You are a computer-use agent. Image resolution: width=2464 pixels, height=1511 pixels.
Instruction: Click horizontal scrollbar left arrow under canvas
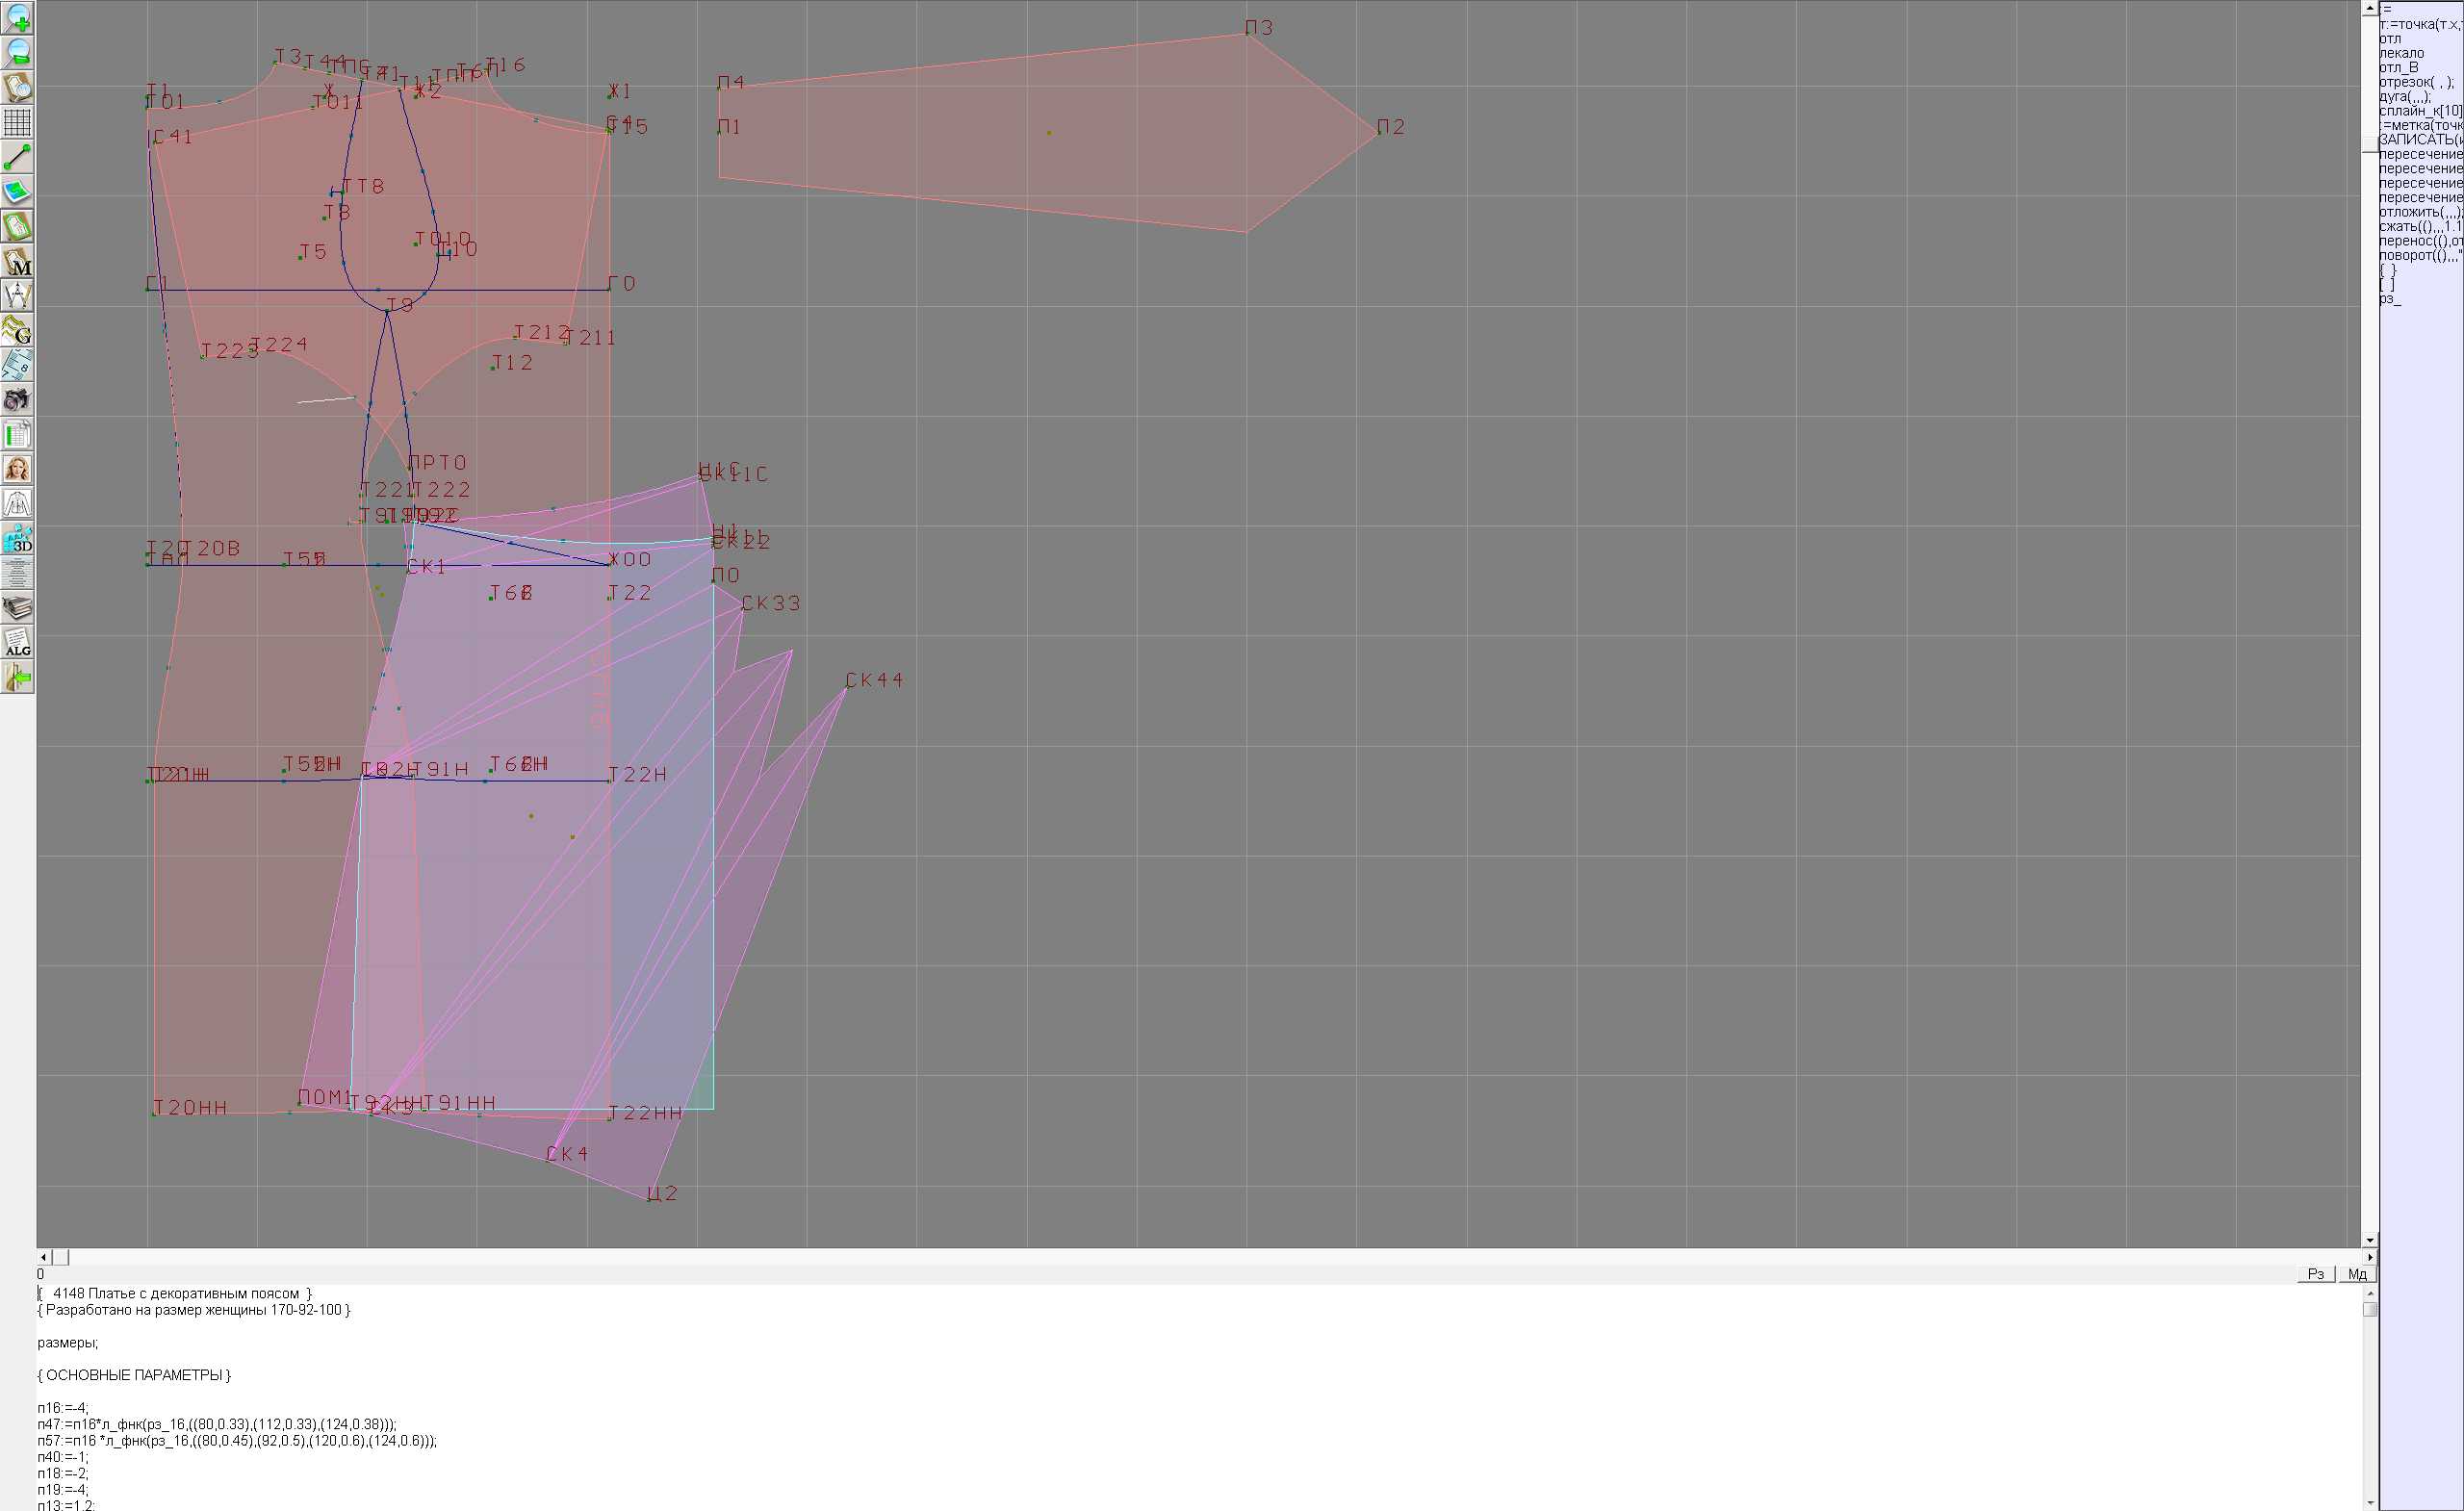pyautogui.click(x=43, y=1257)
